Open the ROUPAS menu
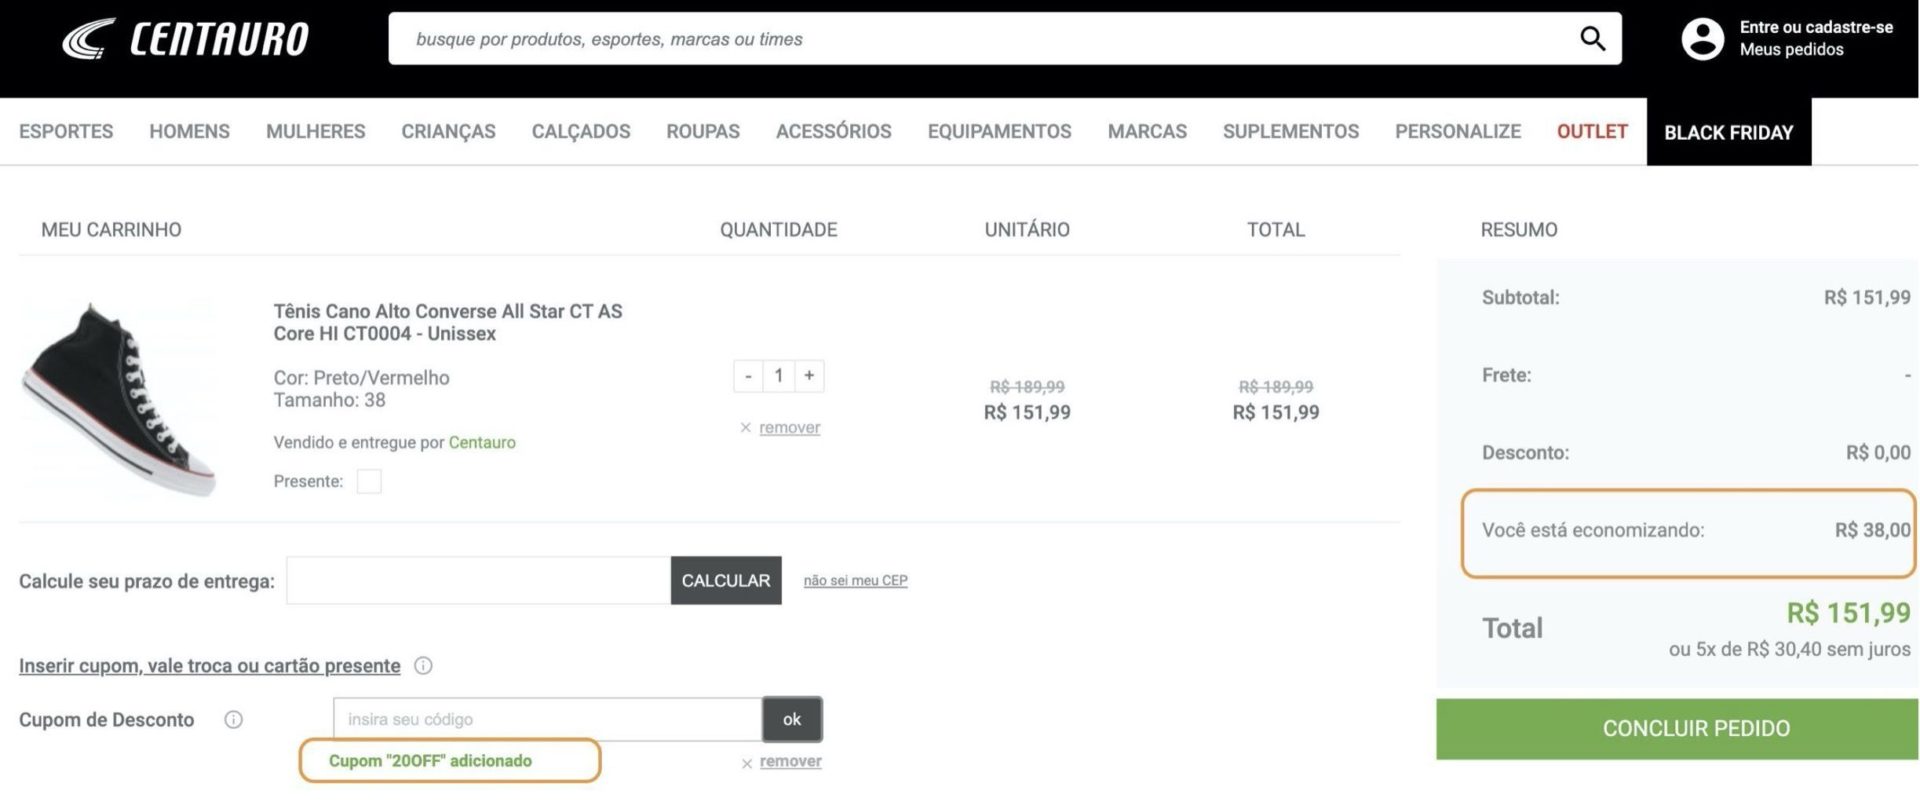This screenshot has width=1920, height=809. click(x=703, y=132)
